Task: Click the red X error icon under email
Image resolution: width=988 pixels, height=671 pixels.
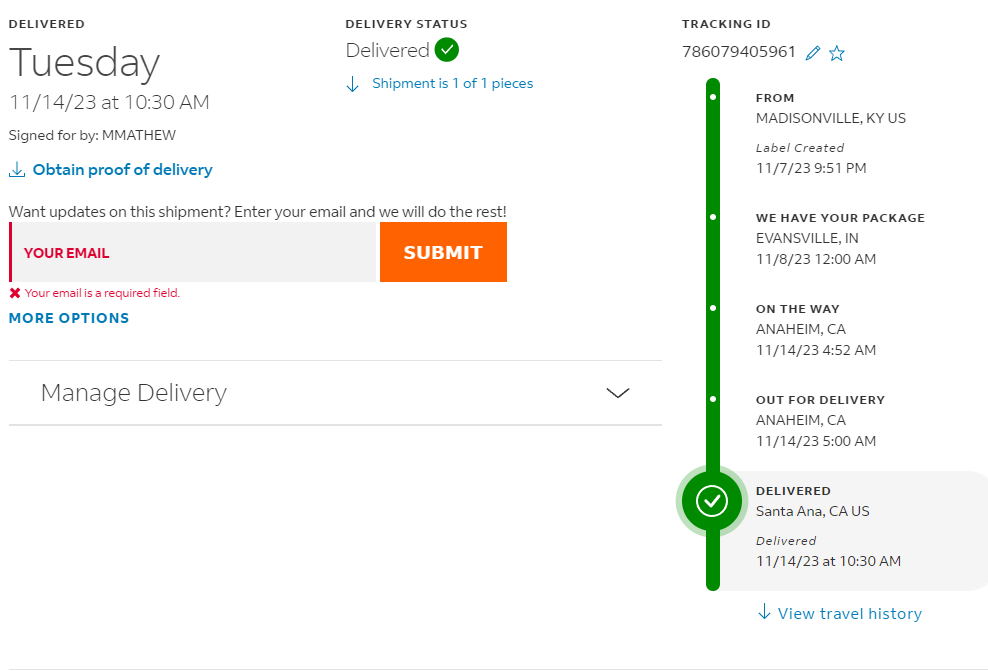Action: (15, 293)
